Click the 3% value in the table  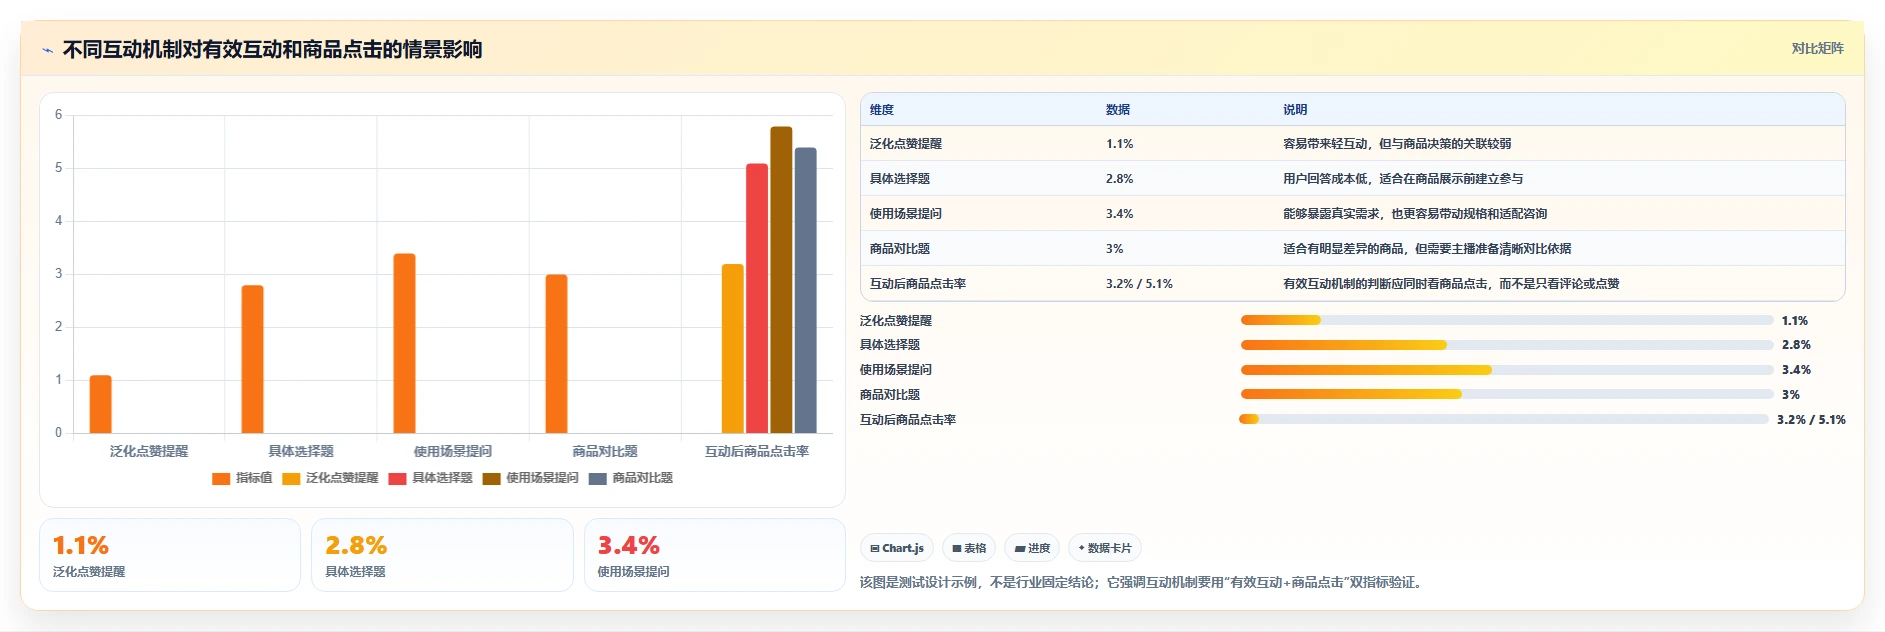(x=1114, y=249)
